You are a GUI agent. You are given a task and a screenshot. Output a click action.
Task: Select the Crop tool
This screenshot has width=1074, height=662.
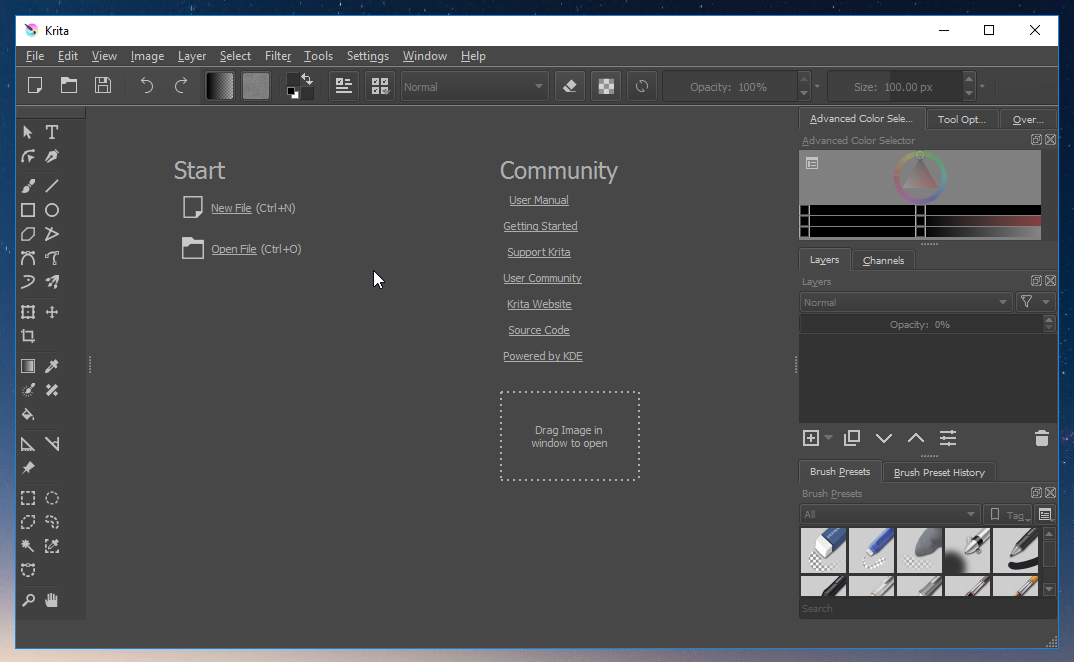tap(28, 337)
